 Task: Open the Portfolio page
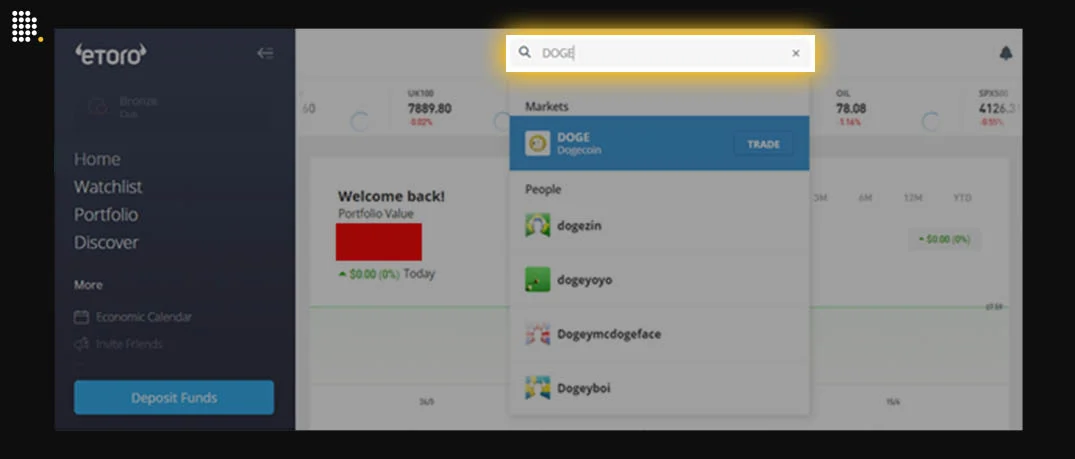(x=106, y=215)
